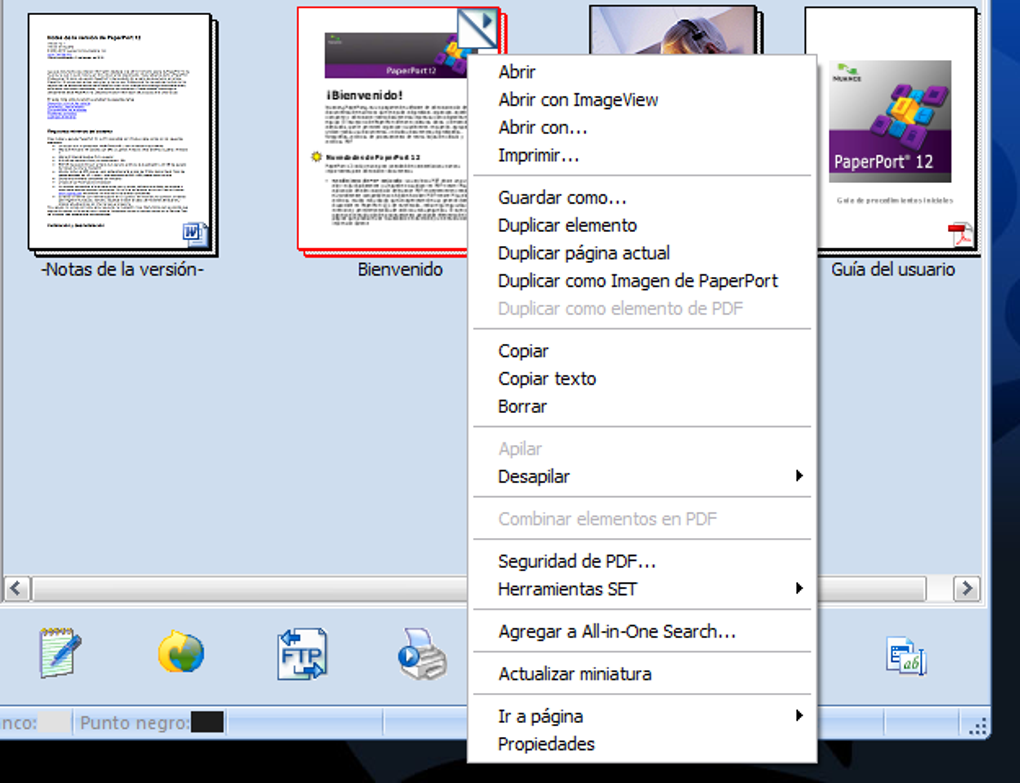1020x783 pixels.
Task: Select Actualizar miniatura
Action: (642, 674)
